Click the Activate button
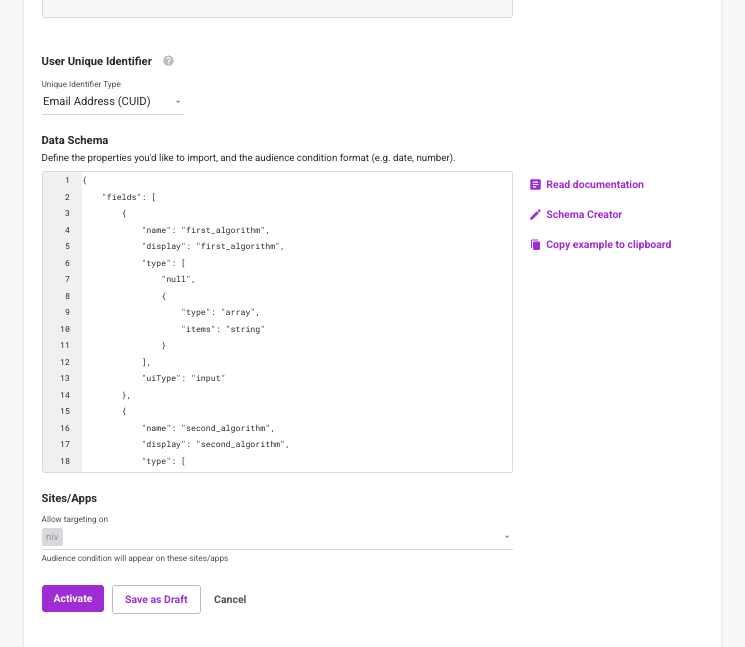 73,599
